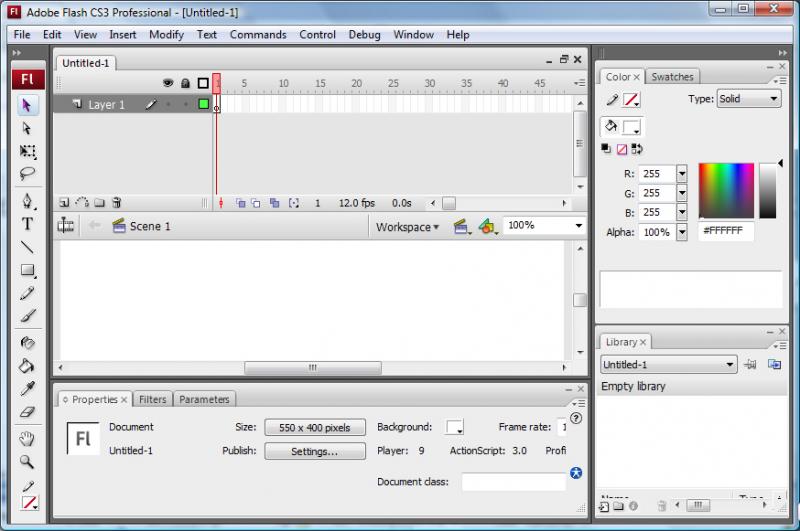The height and width of the screenshot is (531, 800).
Task: Open the timeline panel options menu
Action: pyautogui.click(x=580, y=83)
